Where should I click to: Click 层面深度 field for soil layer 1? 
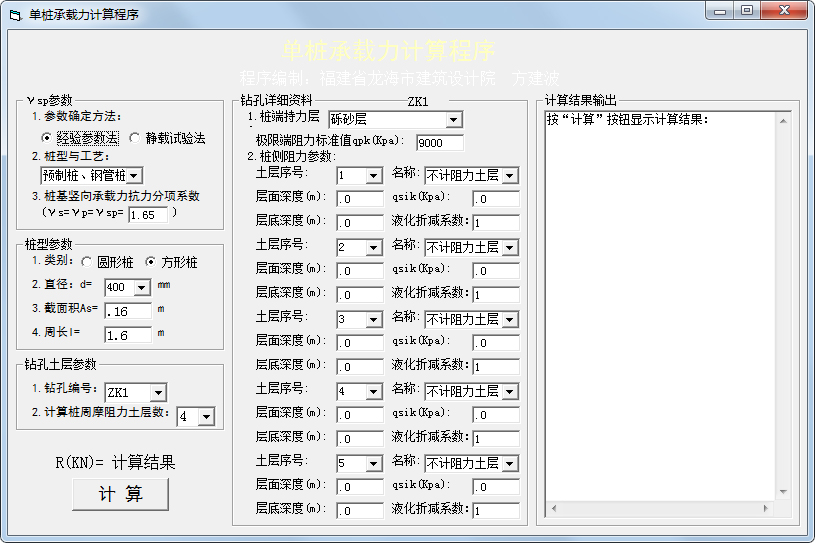[x=359, y=199]
